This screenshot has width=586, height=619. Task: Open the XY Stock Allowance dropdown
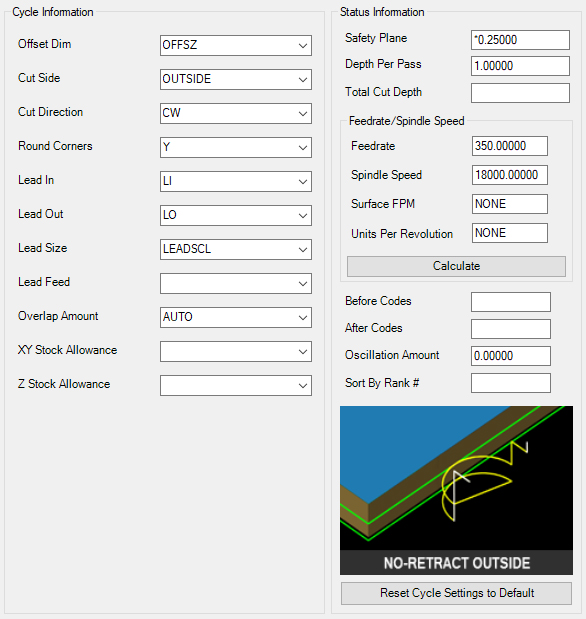236,351
